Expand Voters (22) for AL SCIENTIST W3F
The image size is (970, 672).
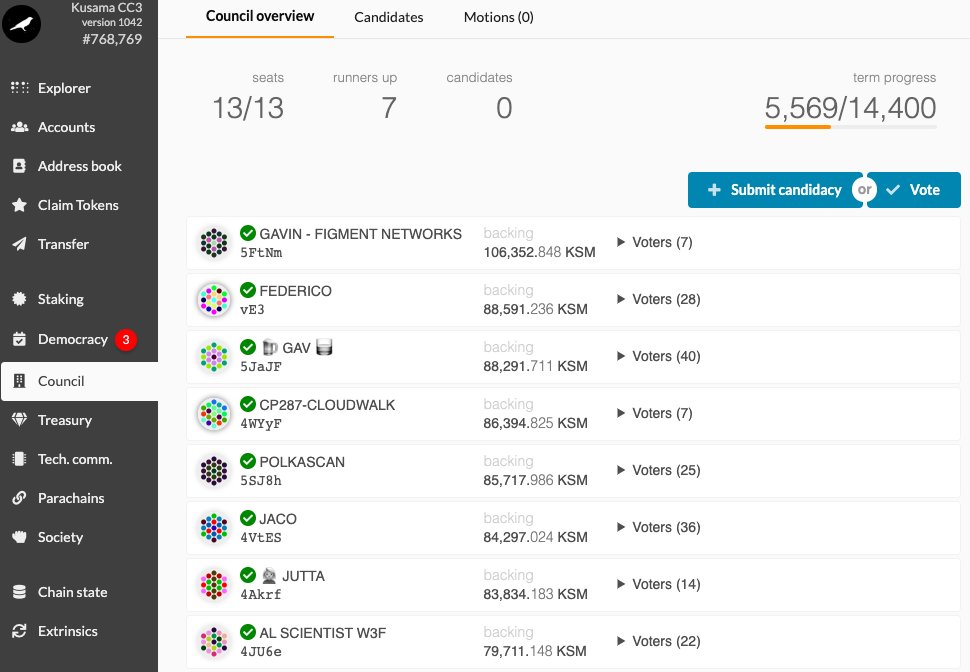(x=658, y=641)
